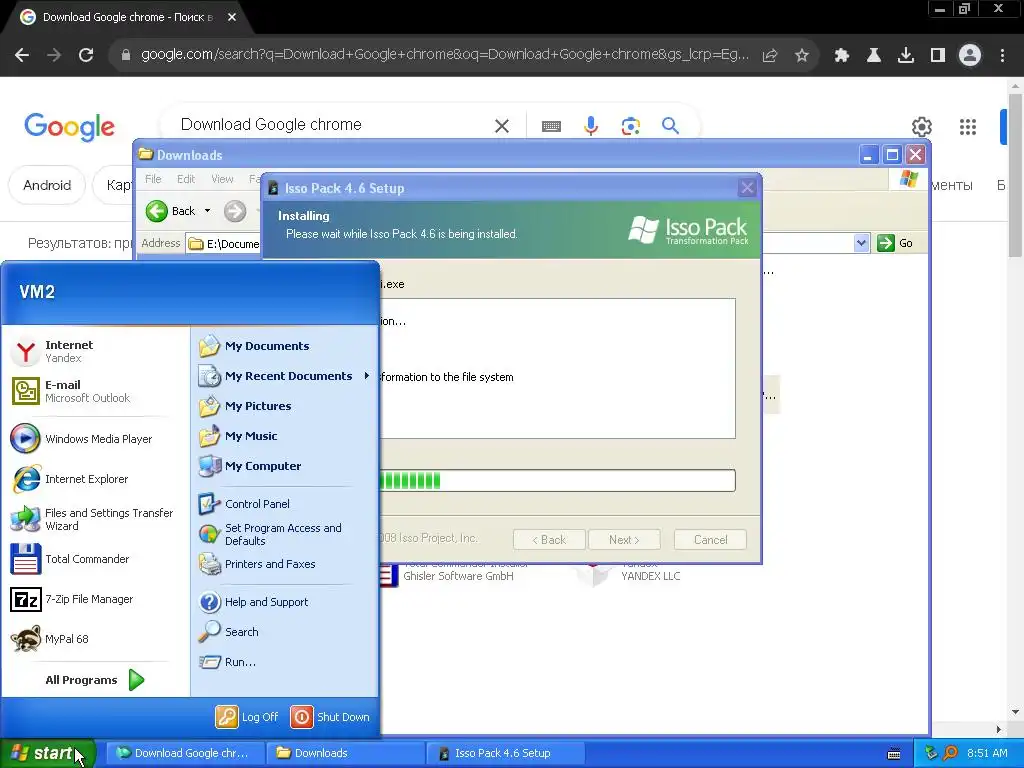Clear the Google search box
The image size is (1024, 768).
[x=502, y=125]
